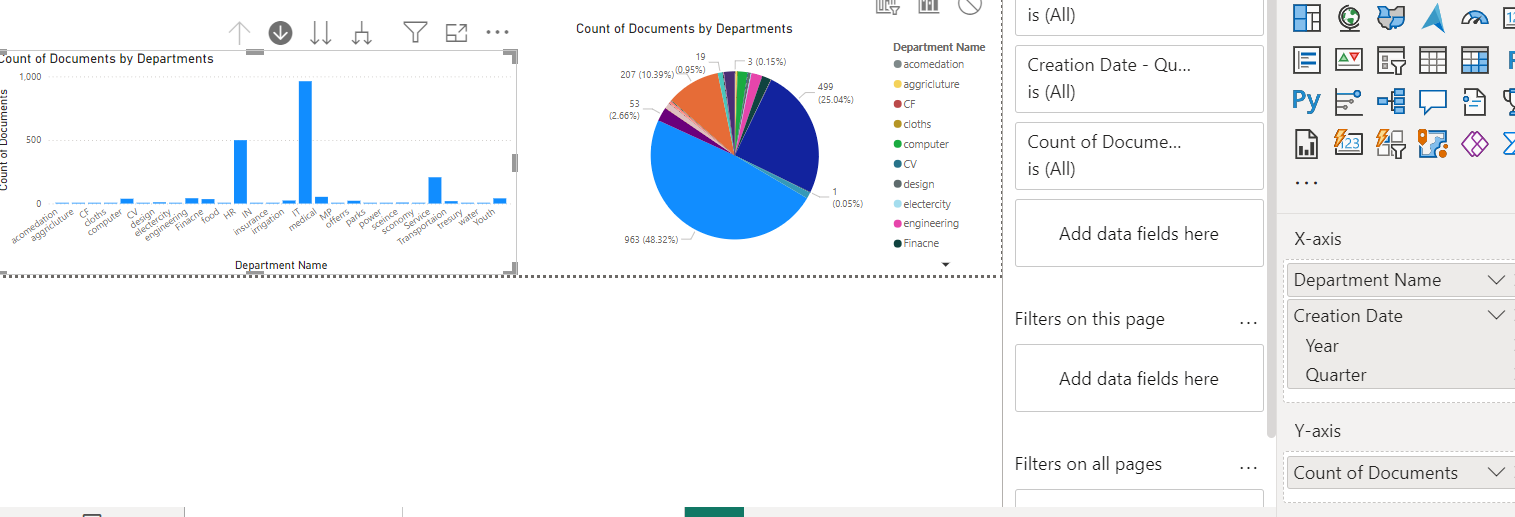The image size is (1515, 517).
Task: Click the Filters pane vertical scrollbar
Action: point(1271,218)
